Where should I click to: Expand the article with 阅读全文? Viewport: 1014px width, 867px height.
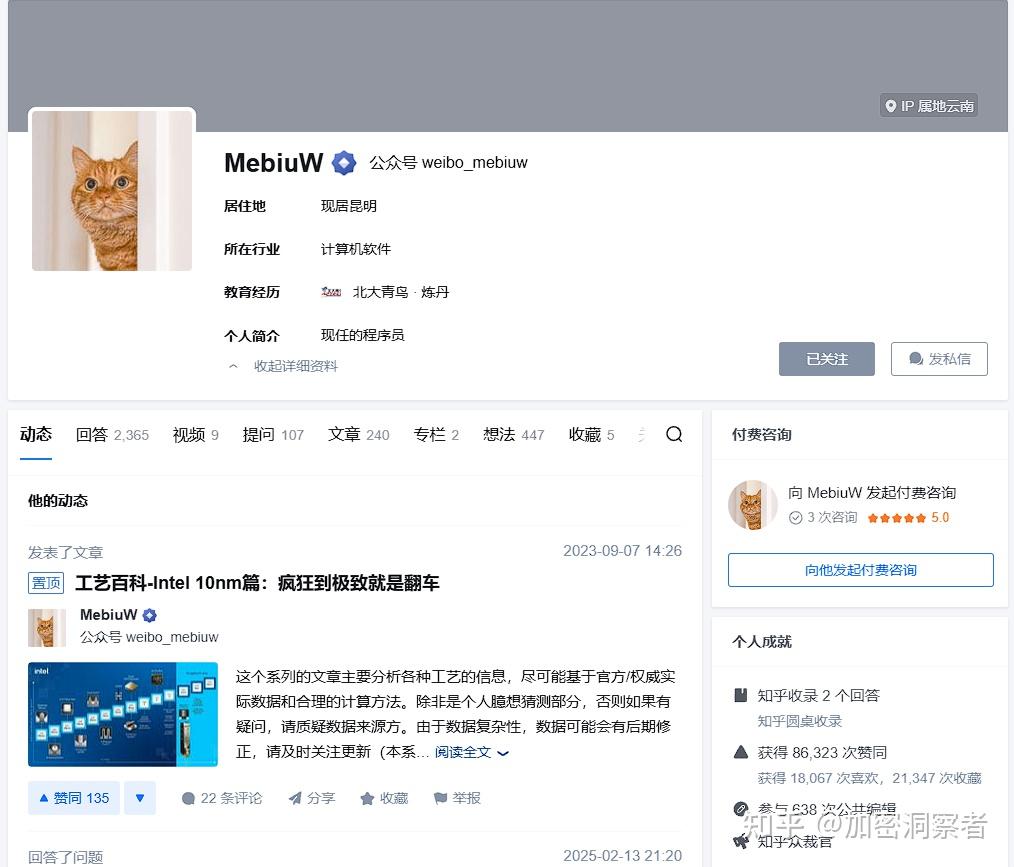coord(464,753)
